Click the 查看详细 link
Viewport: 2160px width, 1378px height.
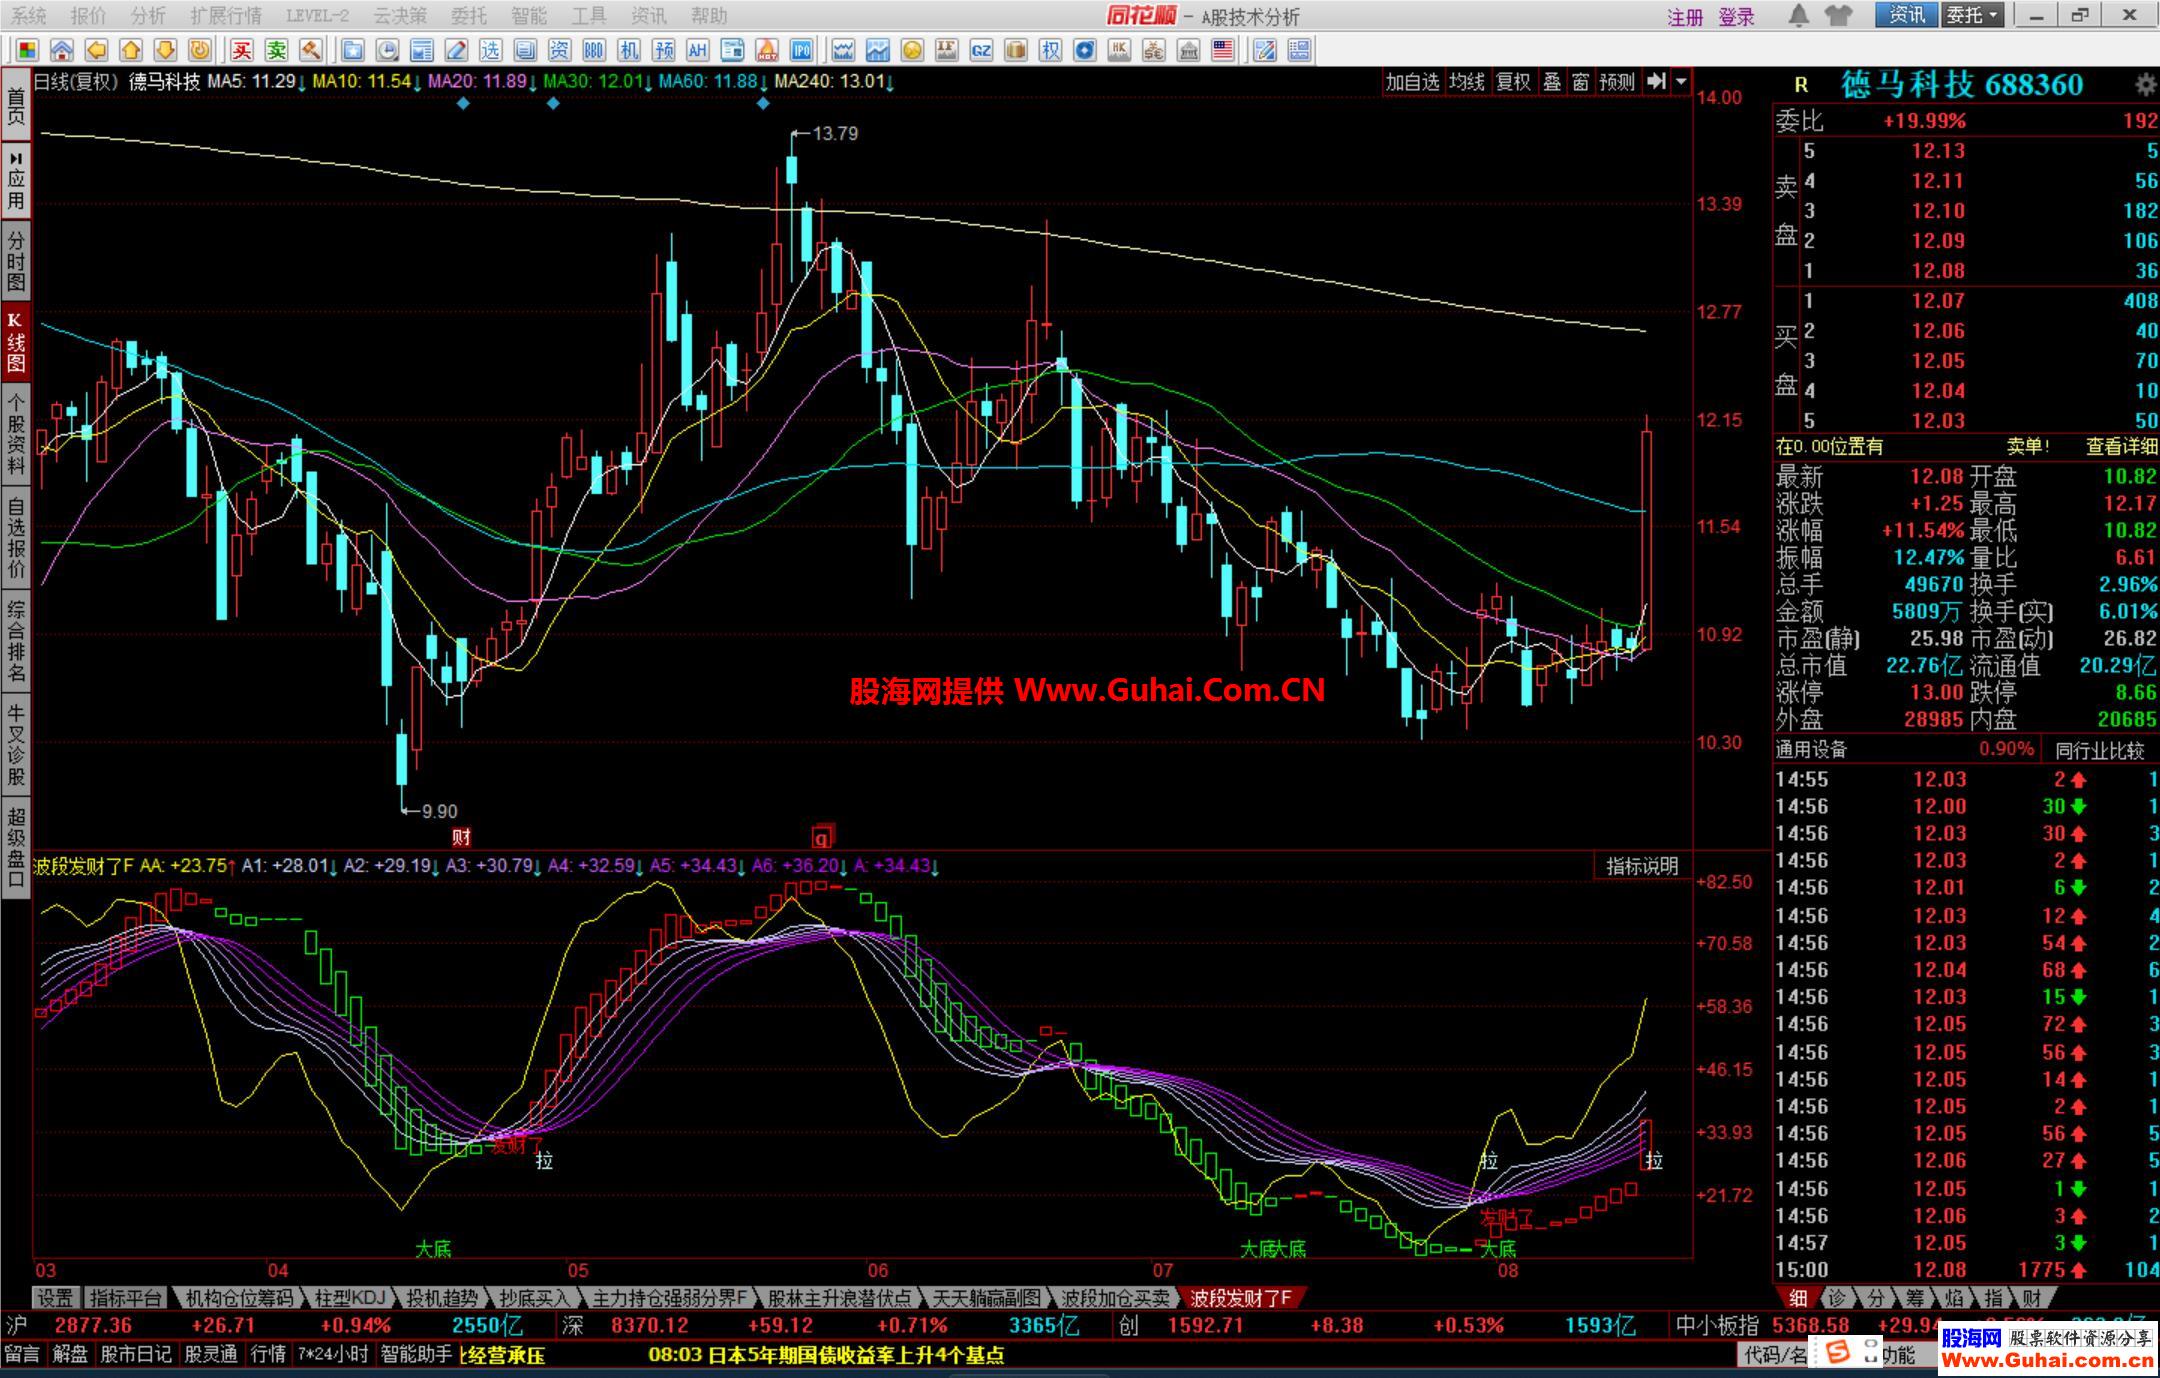tap(2120, 447)
